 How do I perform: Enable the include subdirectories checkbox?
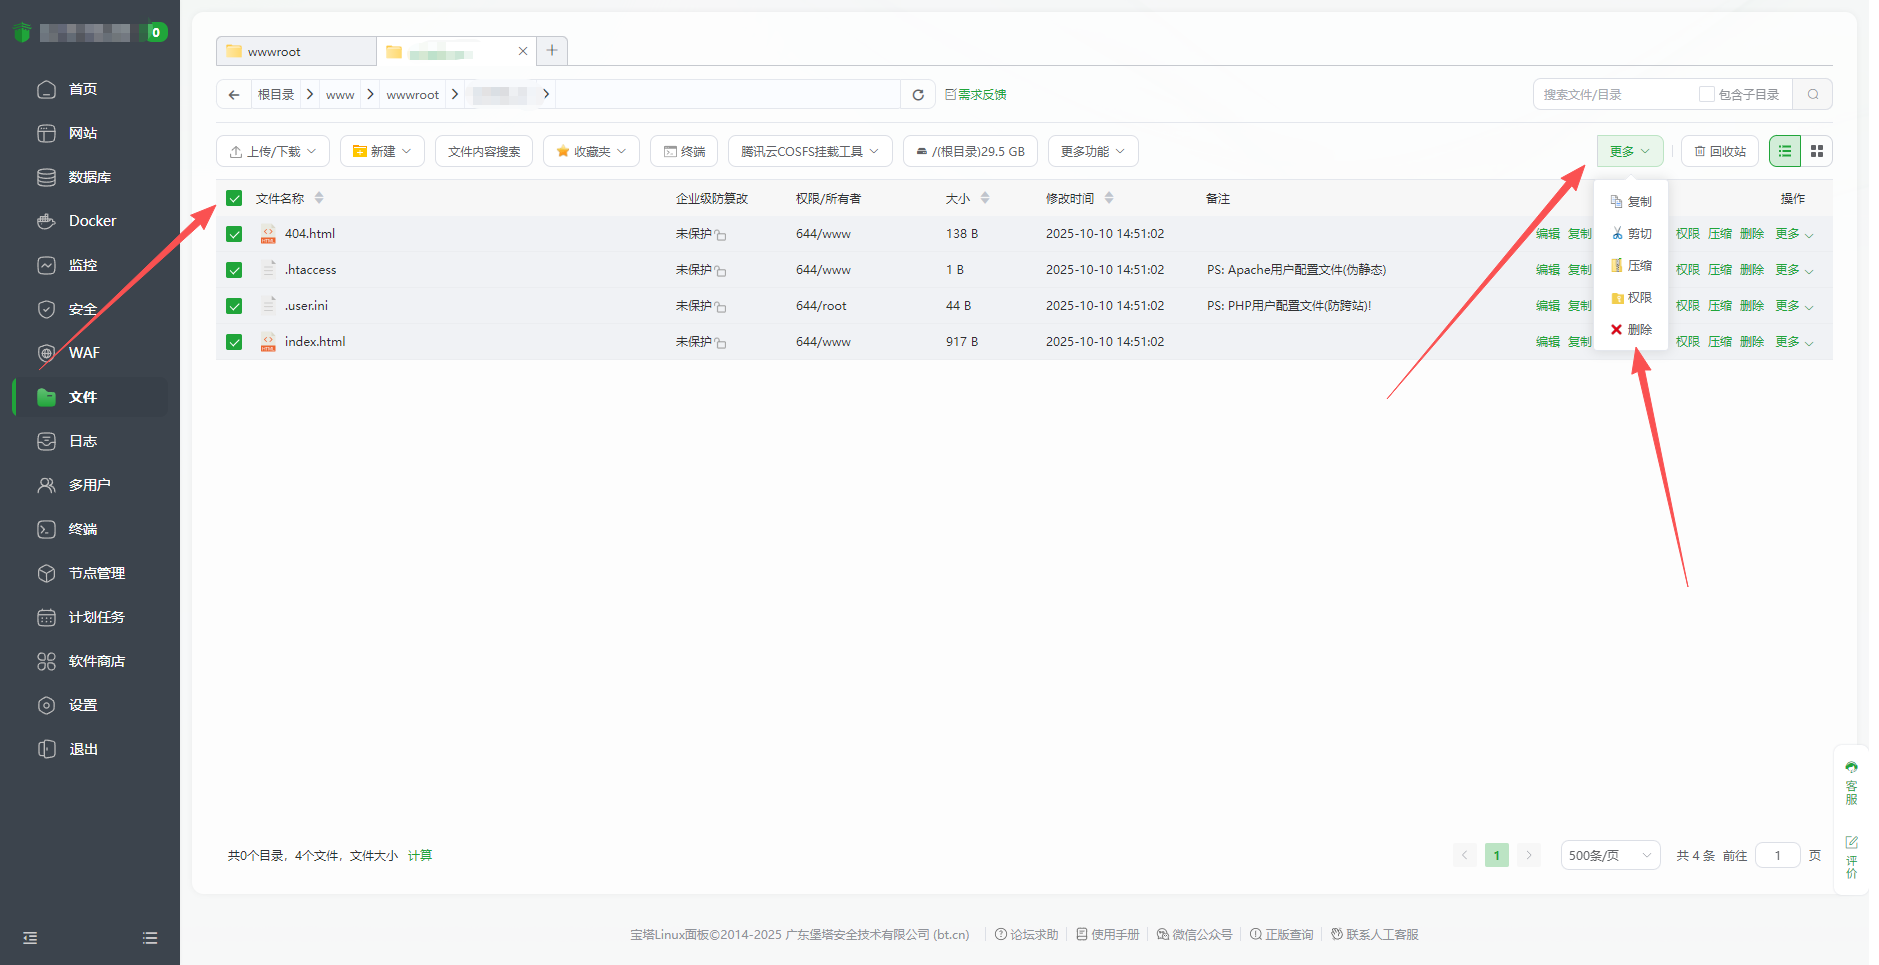[1707, 95]
